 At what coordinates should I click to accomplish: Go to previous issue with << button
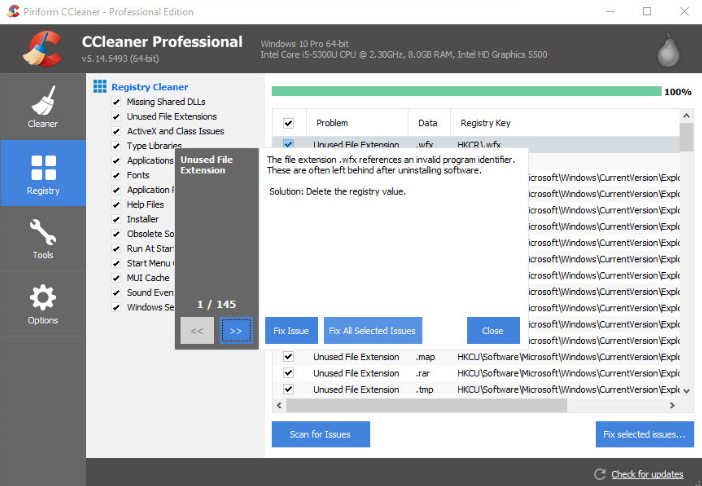pos(197,331)
